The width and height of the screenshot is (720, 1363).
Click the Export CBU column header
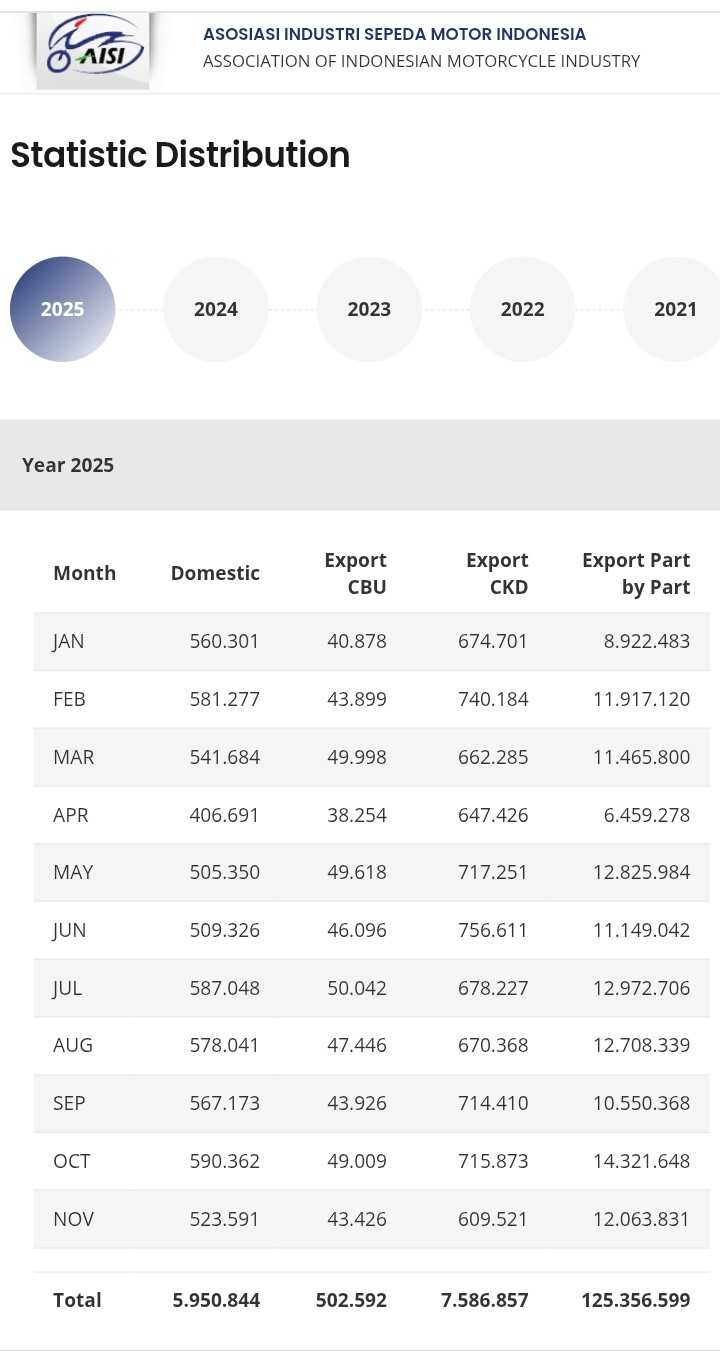[x=355, y=573]
